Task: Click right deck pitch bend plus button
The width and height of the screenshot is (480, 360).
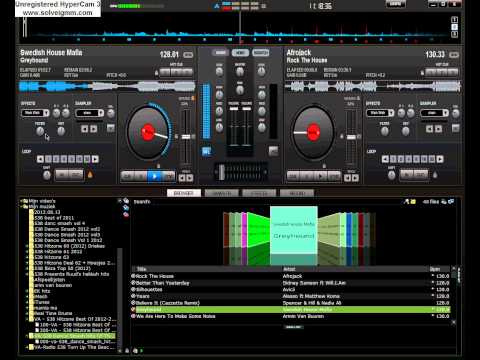Action: (x=355, y=178)
